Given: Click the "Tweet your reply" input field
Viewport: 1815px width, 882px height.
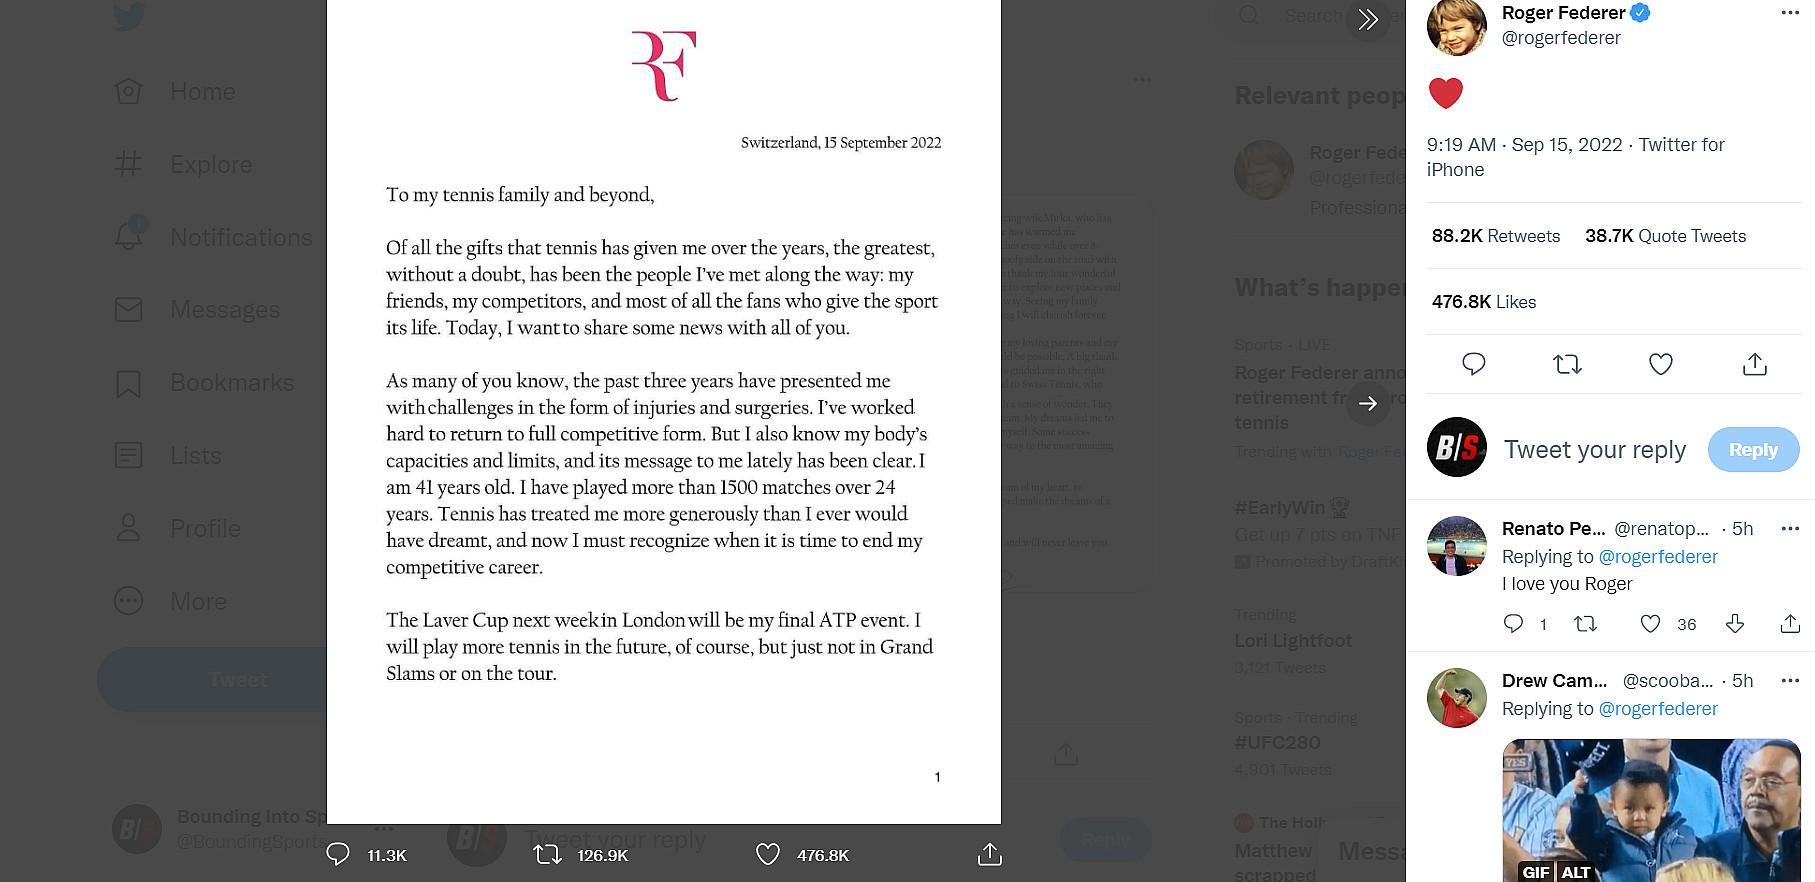Looking at the screenshot, I should pos(1595,450).
